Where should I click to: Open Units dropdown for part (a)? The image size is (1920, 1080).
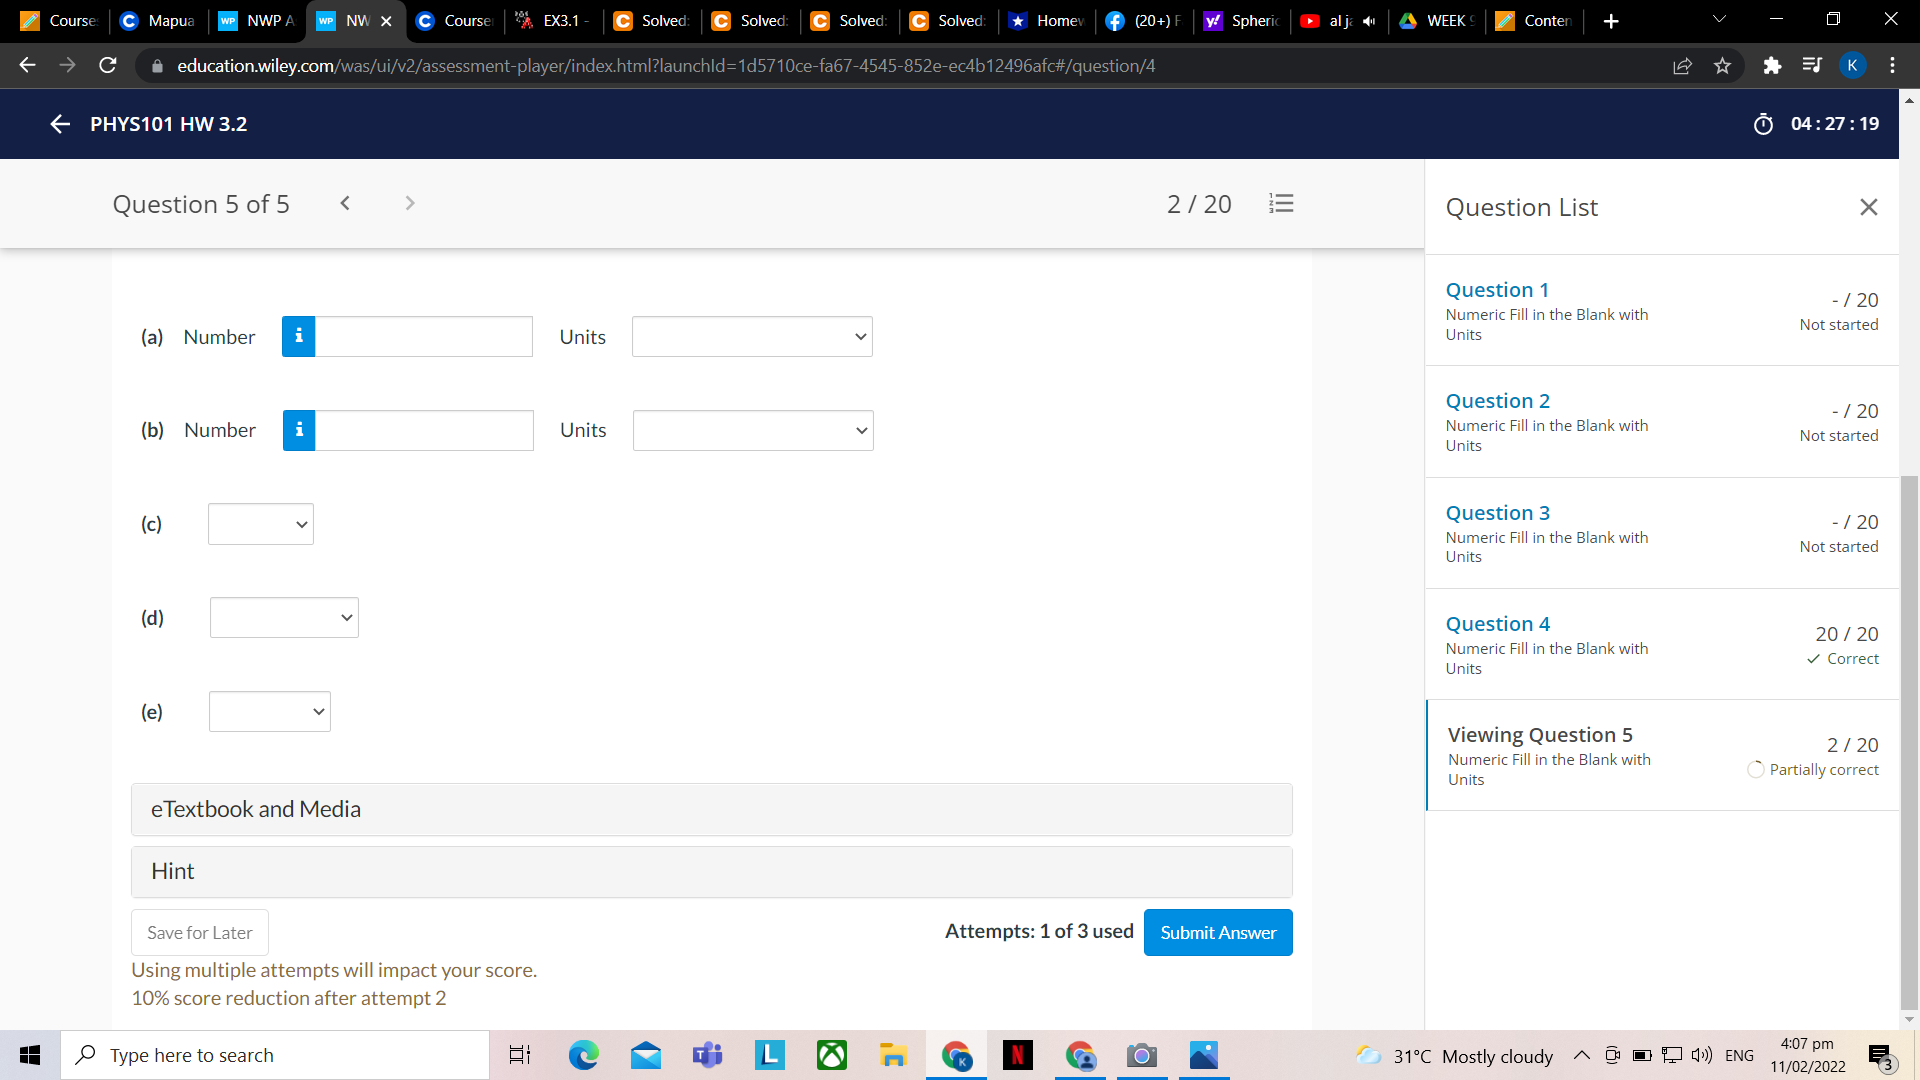point(752,337)
